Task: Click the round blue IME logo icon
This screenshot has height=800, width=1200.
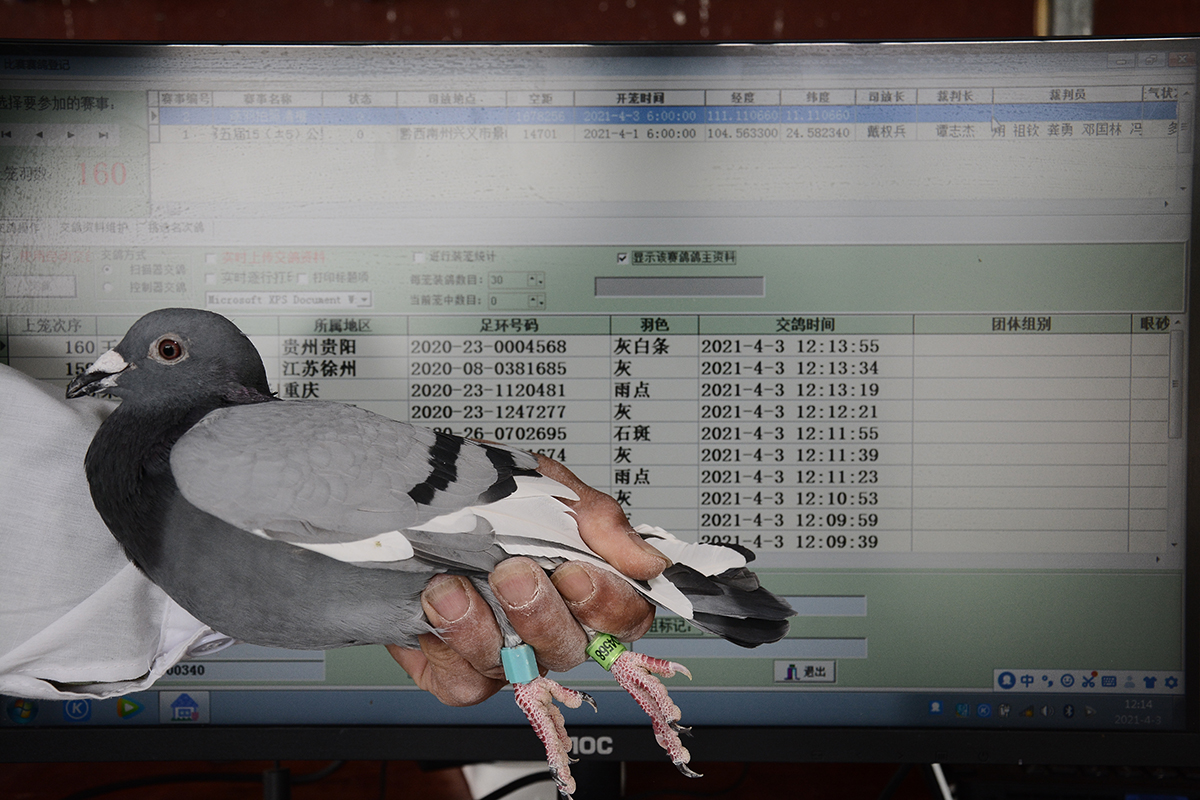Action: pyautogui.click(x=1007, y=681)
